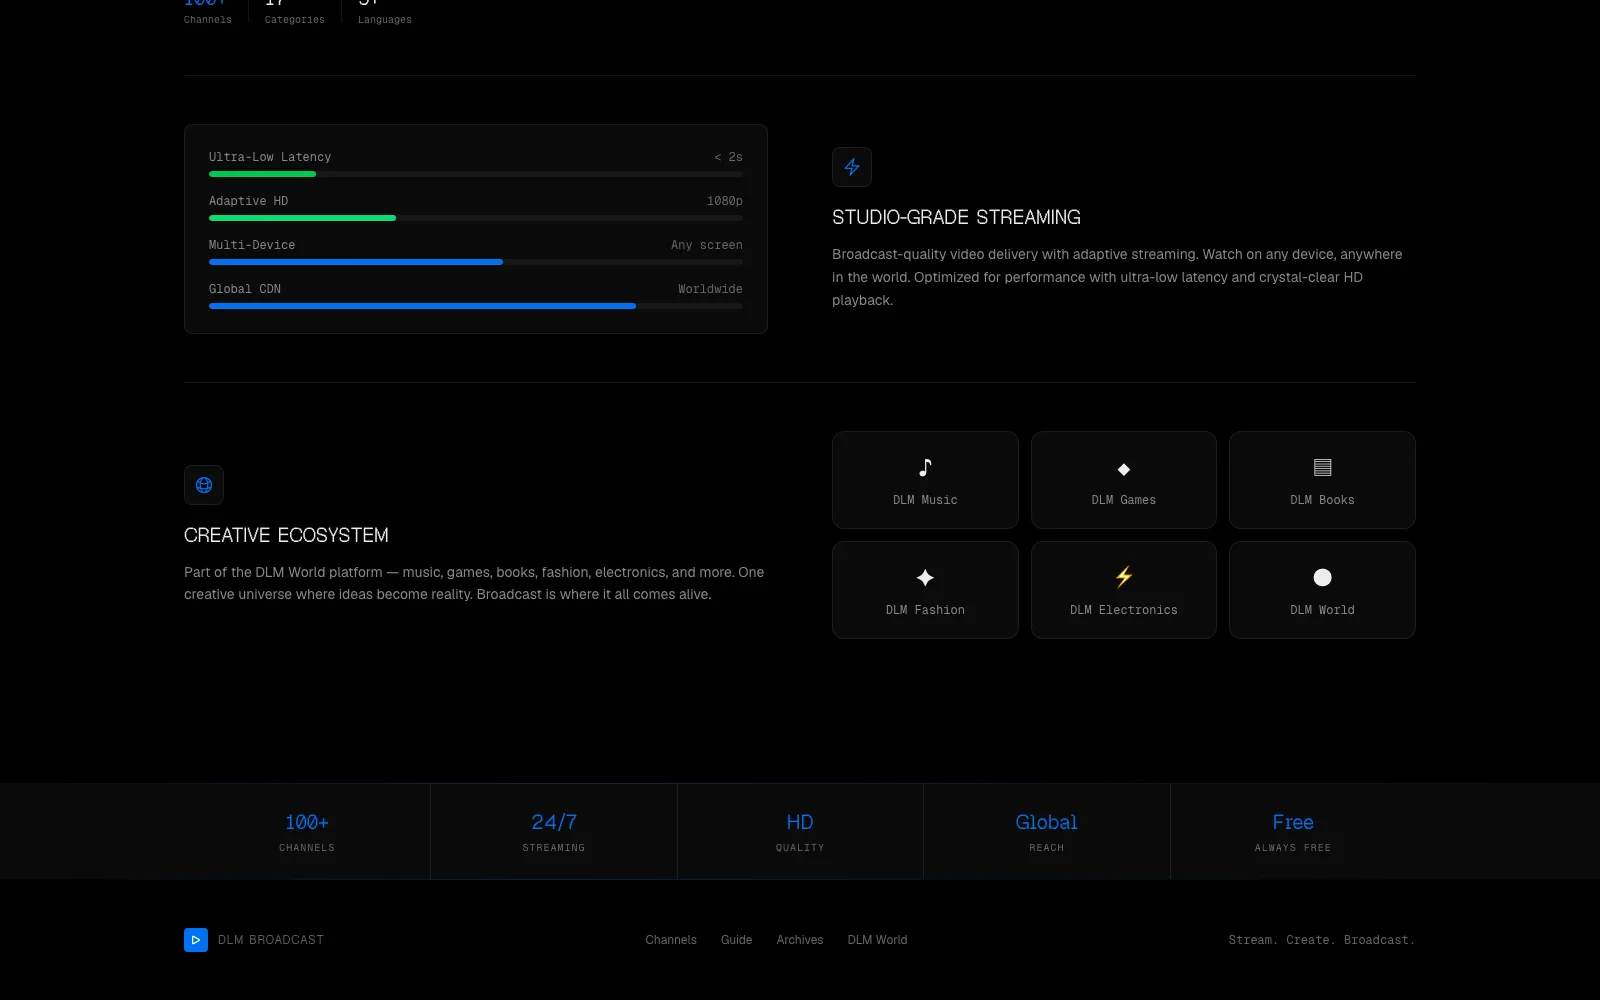Click the yellow bolt icon in DLM Electronics
This screenshot has width=1600, height=1000.
(x=1124, y=577)
